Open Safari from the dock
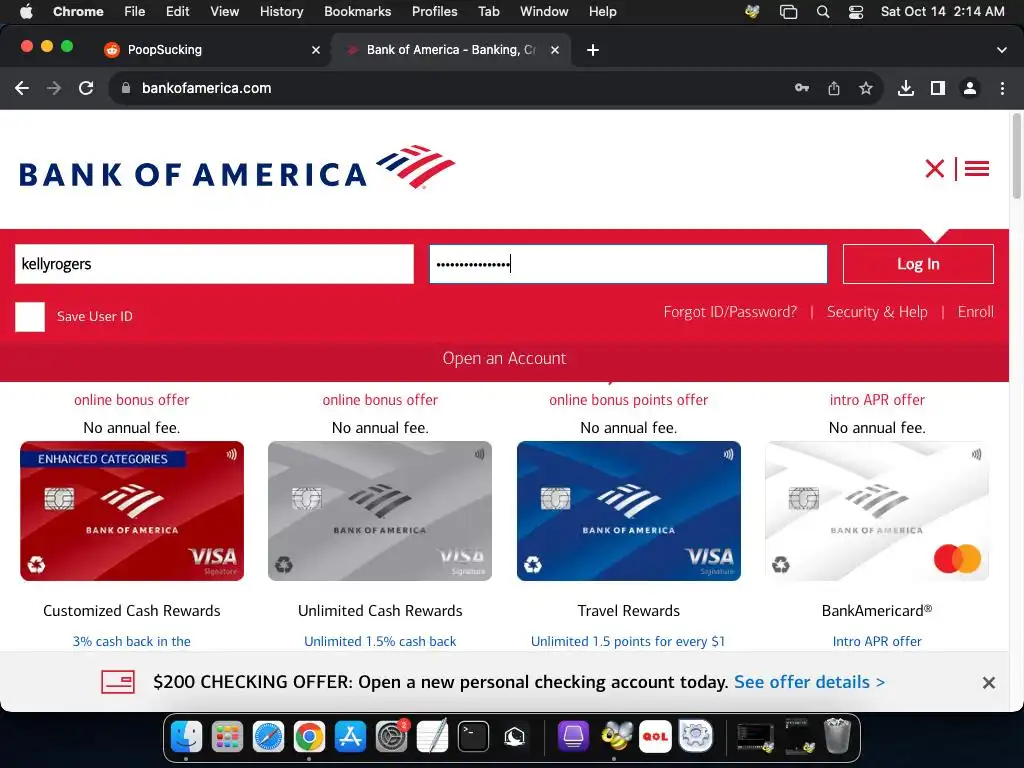 coord(268,737)
